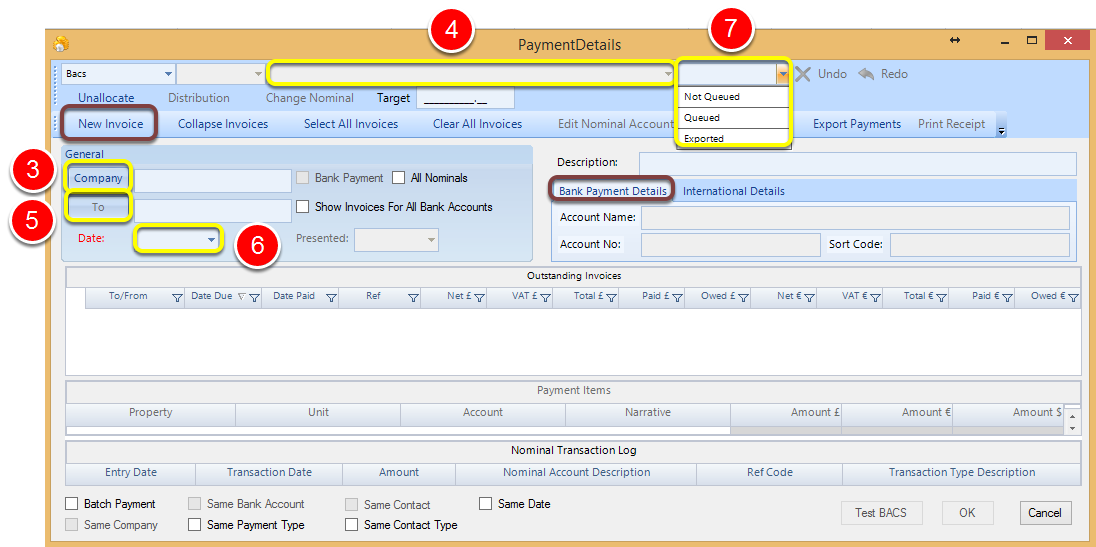Click the Undo icon button
This screenshot has height=547, width=1096.
[x=803, y=74]
